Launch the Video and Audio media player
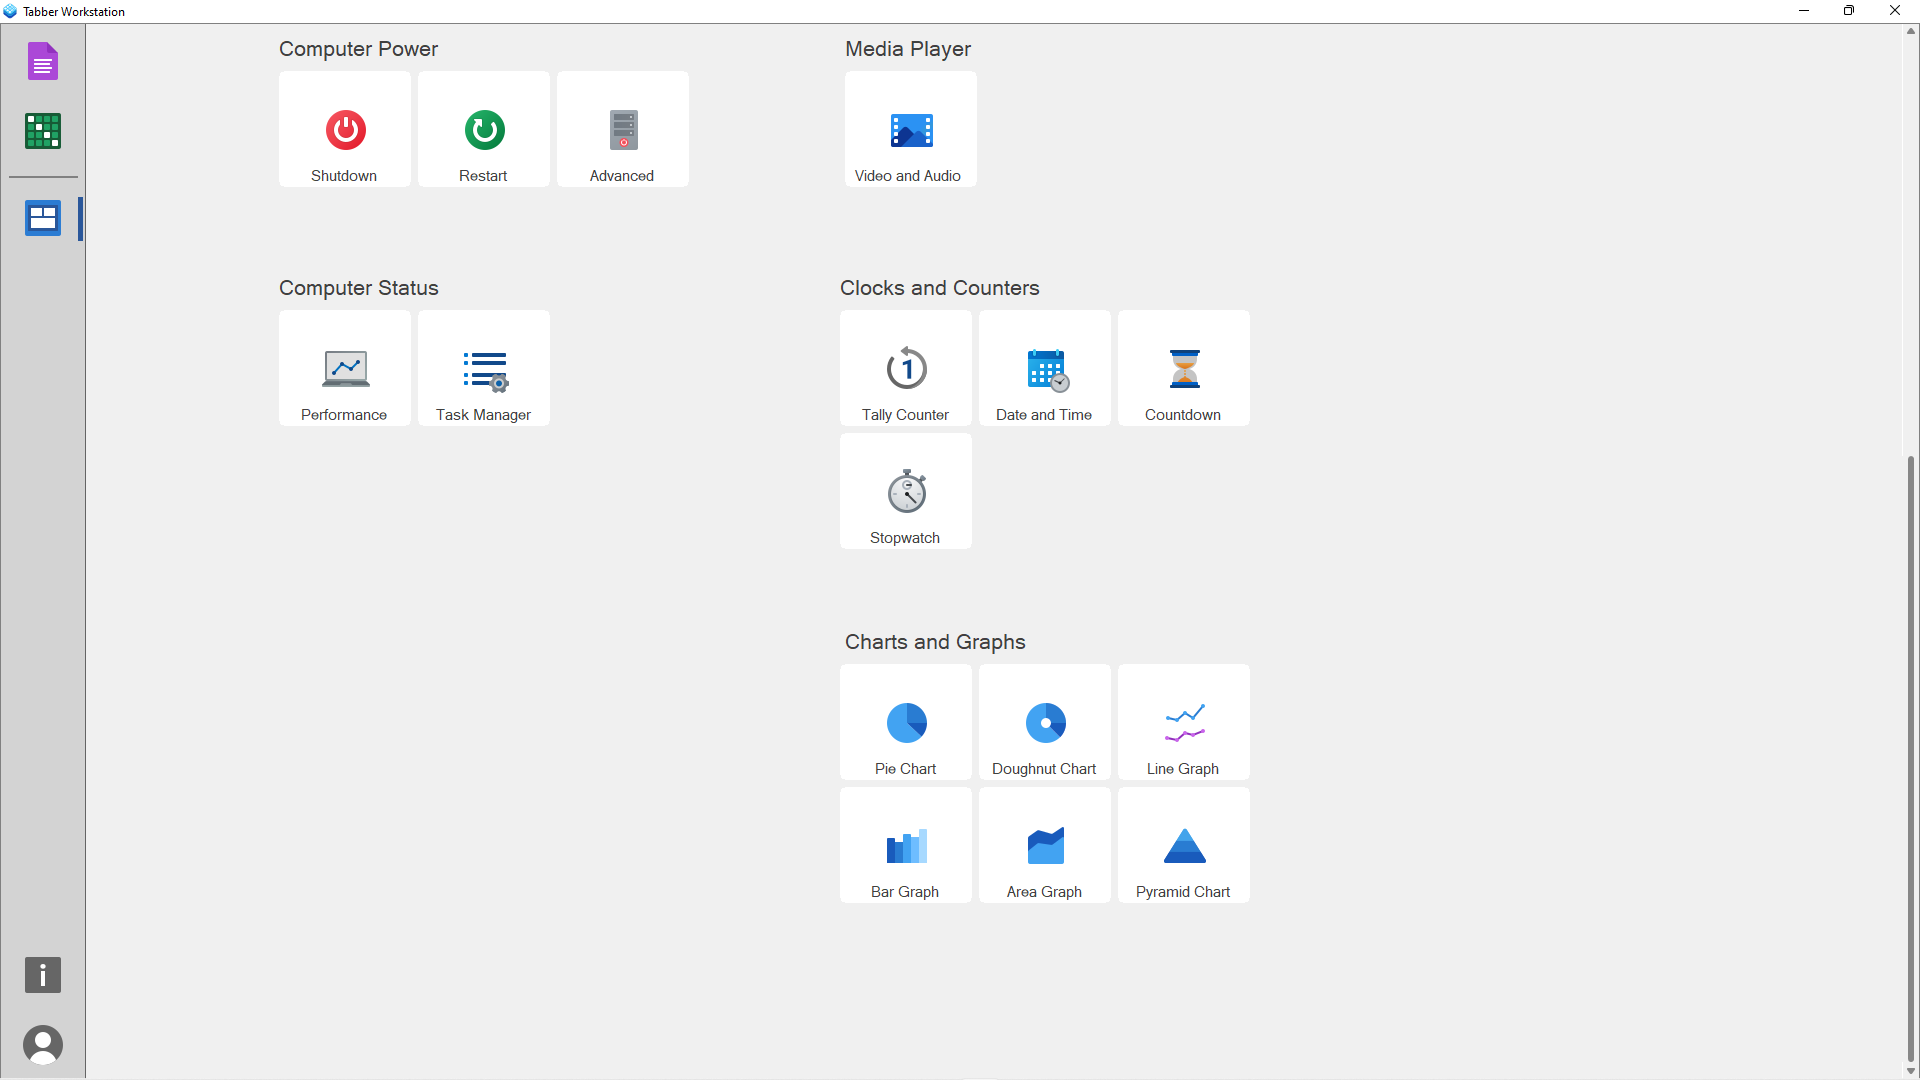 909,128
